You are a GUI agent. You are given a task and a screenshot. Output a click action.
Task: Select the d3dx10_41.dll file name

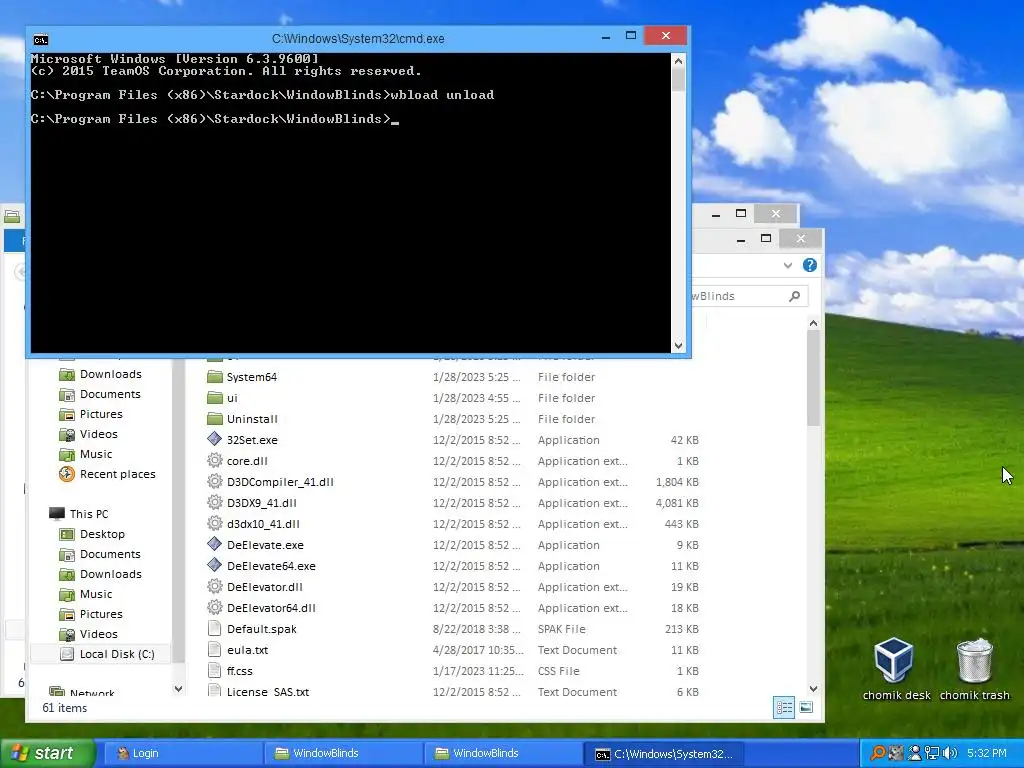tap(263, 524)
